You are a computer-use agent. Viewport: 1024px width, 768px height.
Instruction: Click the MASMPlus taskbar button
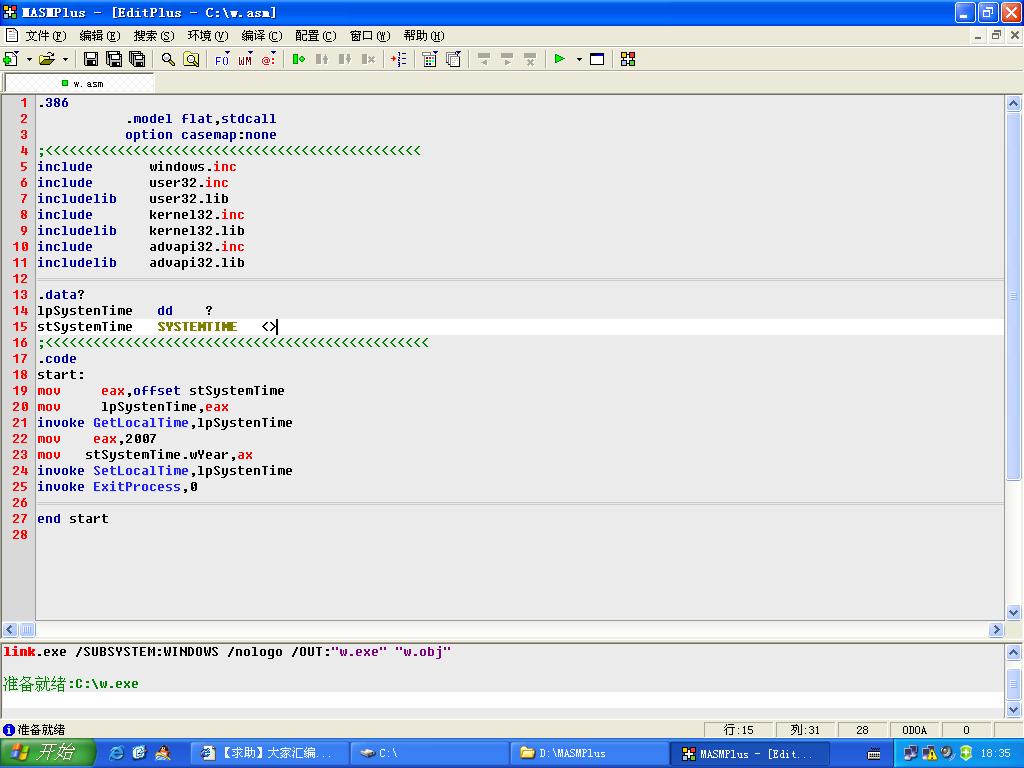pos(749,753)
